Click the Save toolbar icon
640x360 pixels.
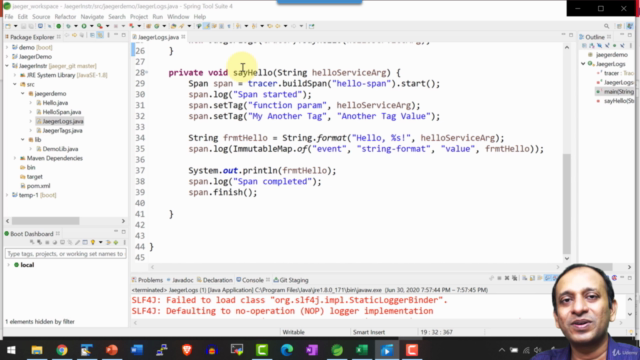click(x=24, y=26)
